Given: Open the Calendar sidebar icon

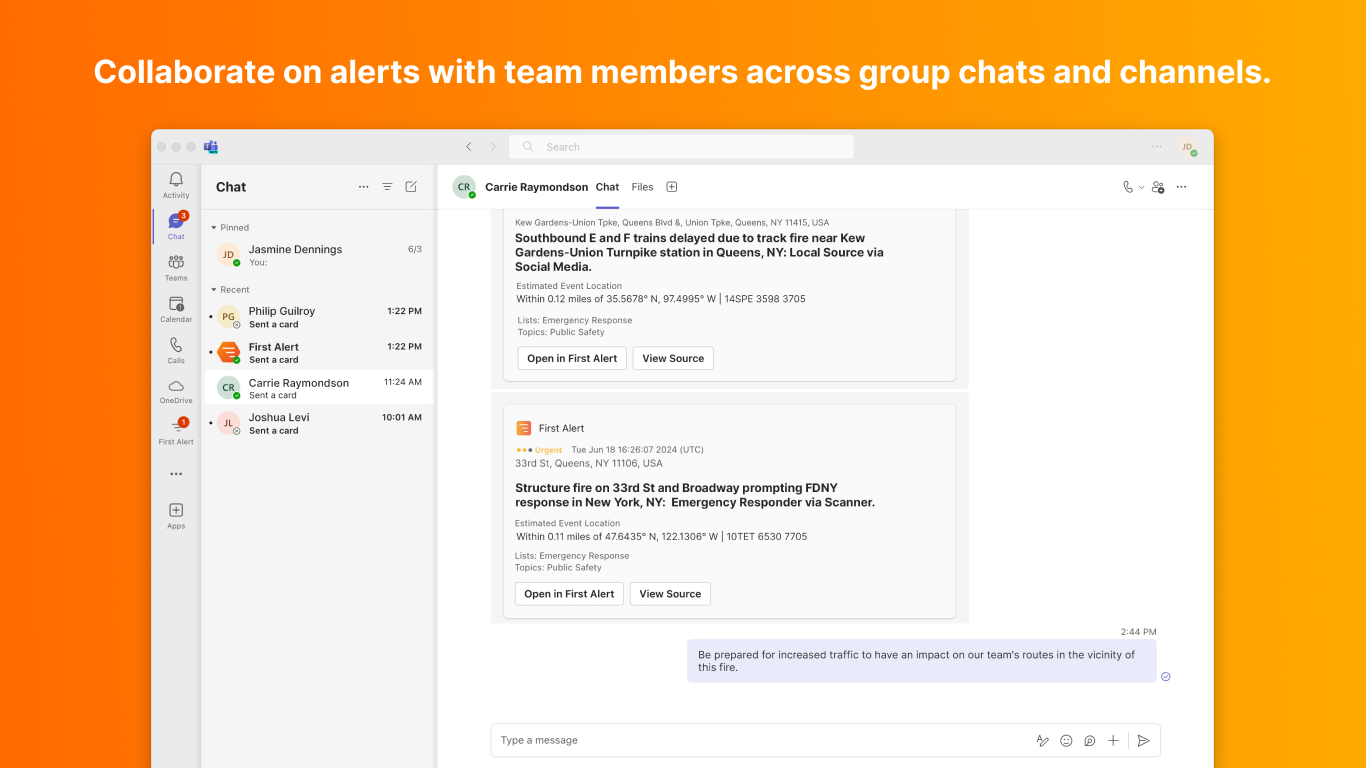Looking at the screenshot, I should point(176,308).
